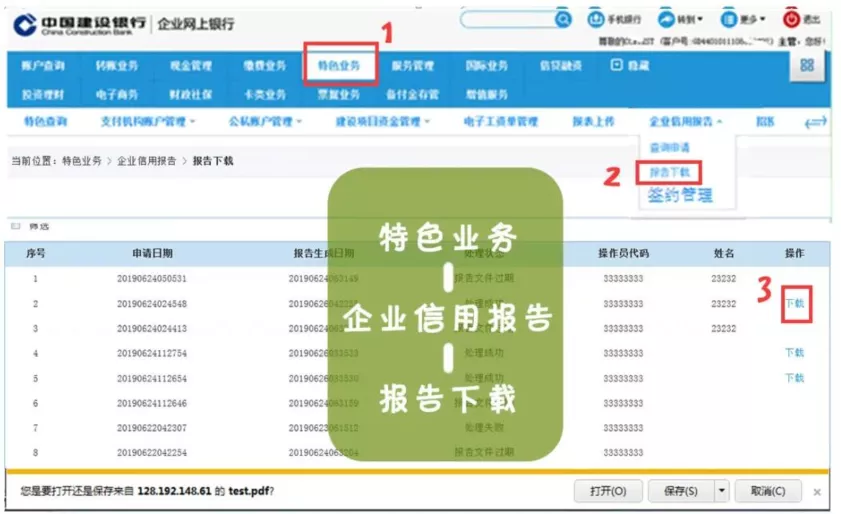Click the 姓名 column header
The width and height of the screenshot is (841, 514).
pos(724,253)
